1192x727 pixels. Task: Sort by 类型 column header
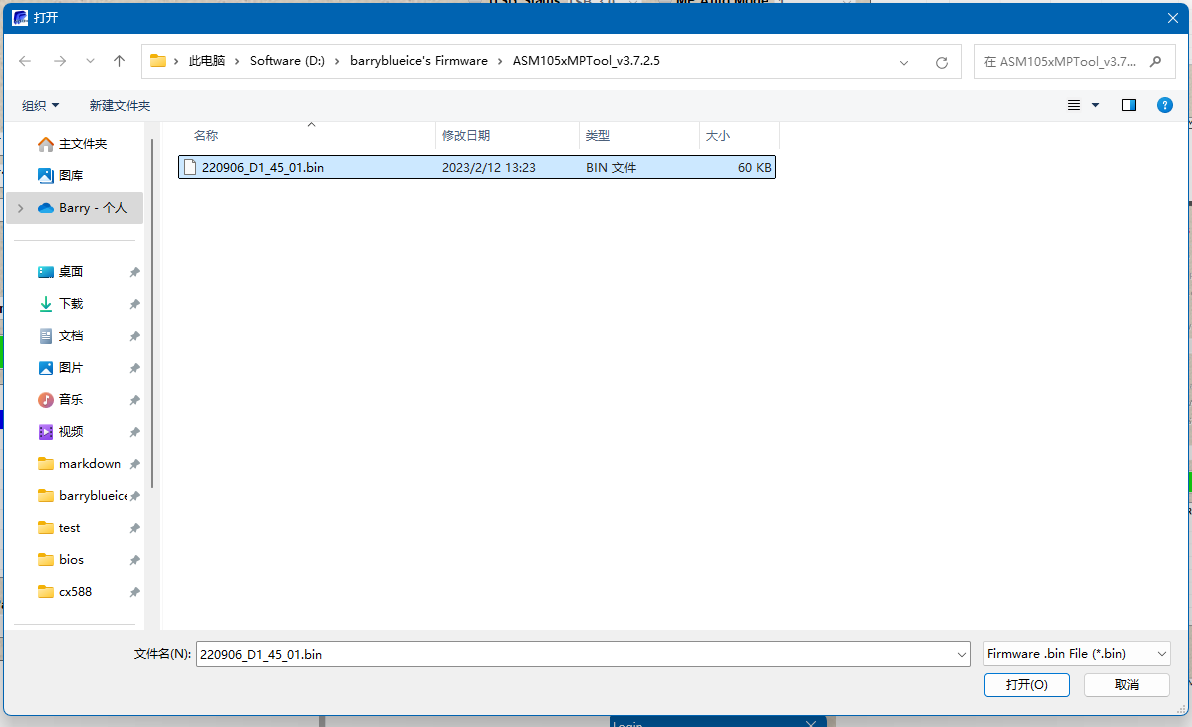(639, 135)
